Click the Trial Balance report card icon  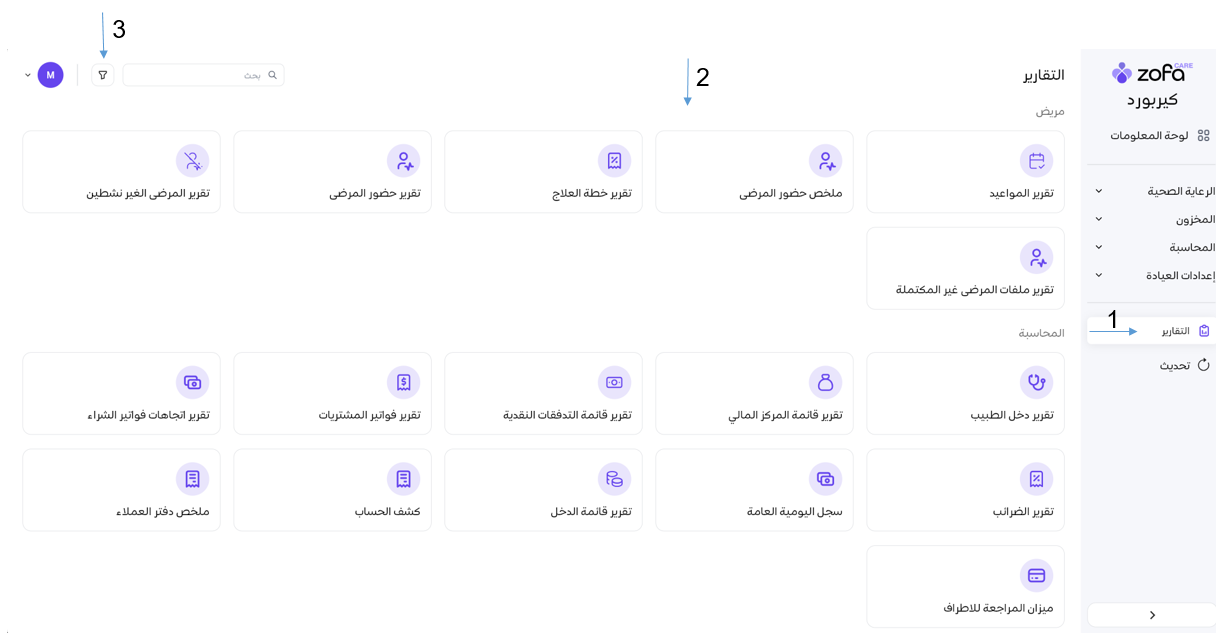coord(1037,575)
